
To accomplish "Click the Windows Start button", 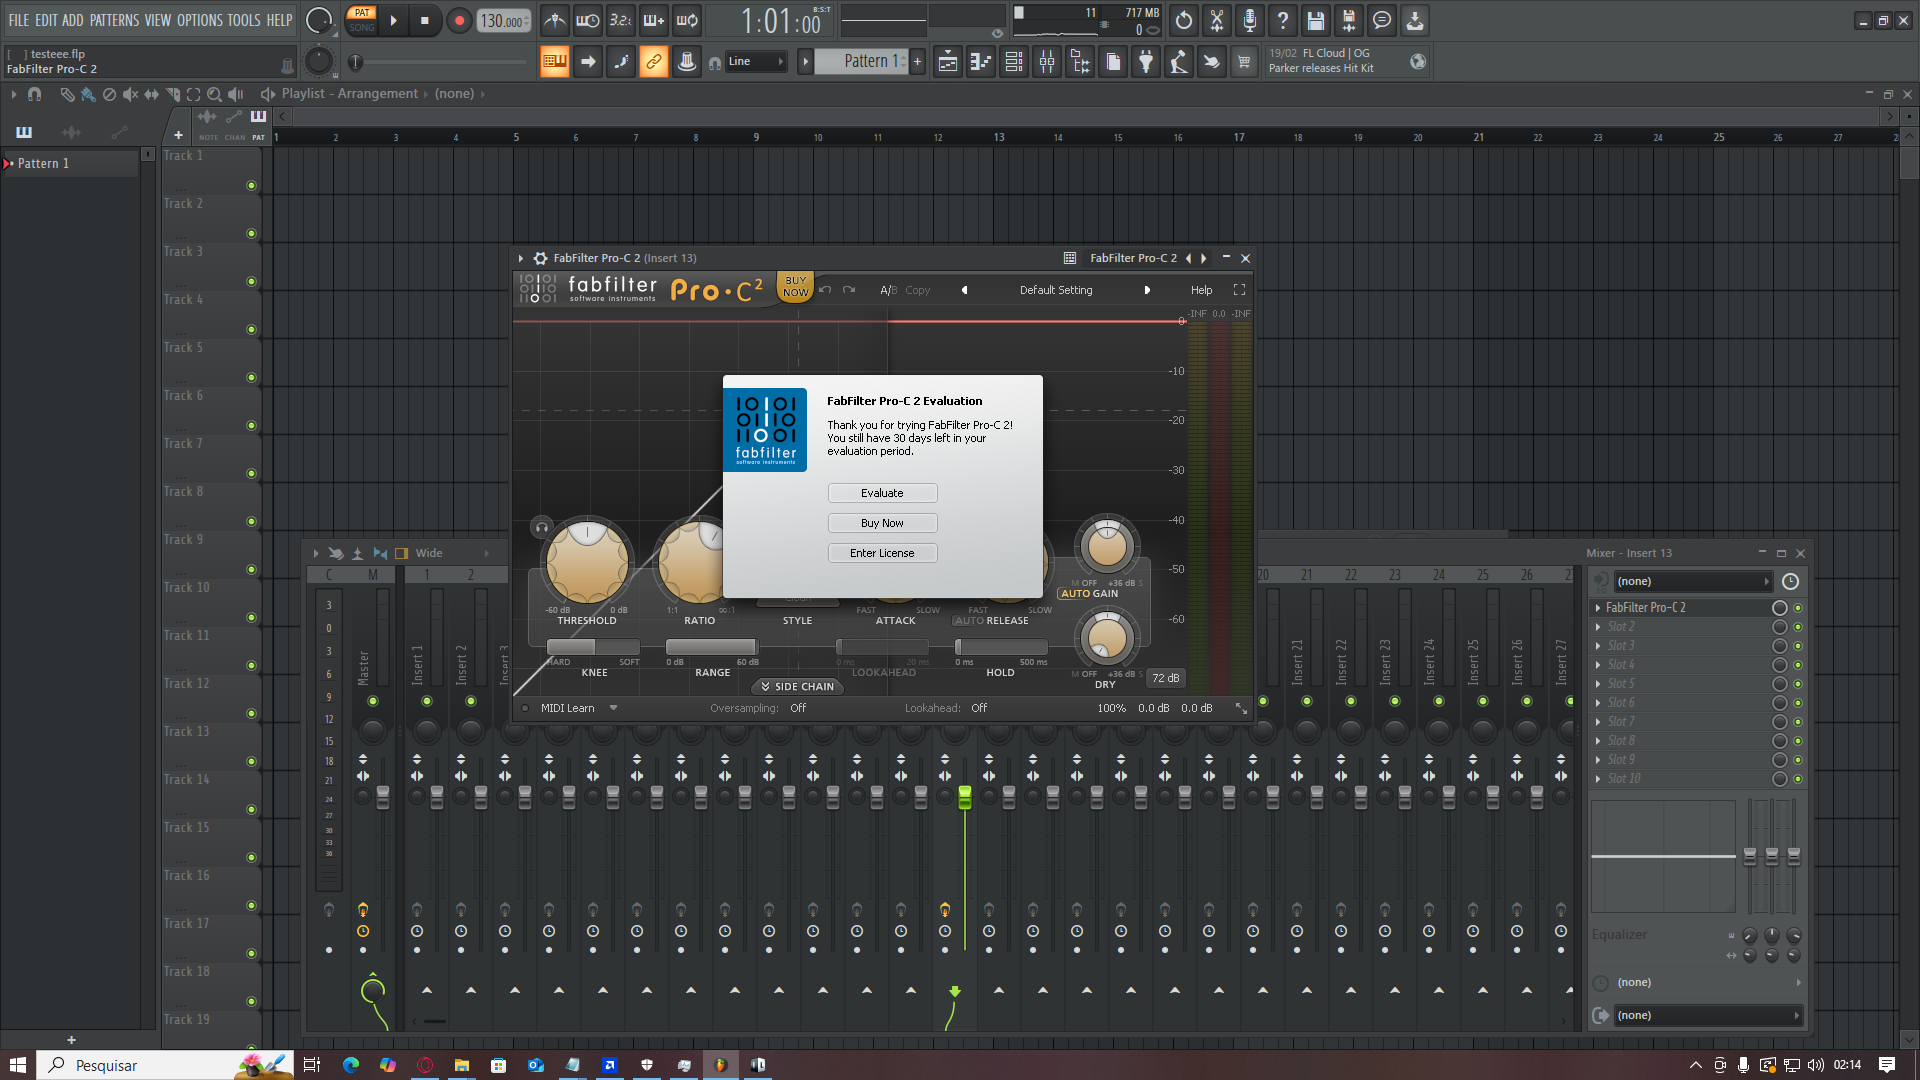I will pyautogui.click(x=17, y=1065).
